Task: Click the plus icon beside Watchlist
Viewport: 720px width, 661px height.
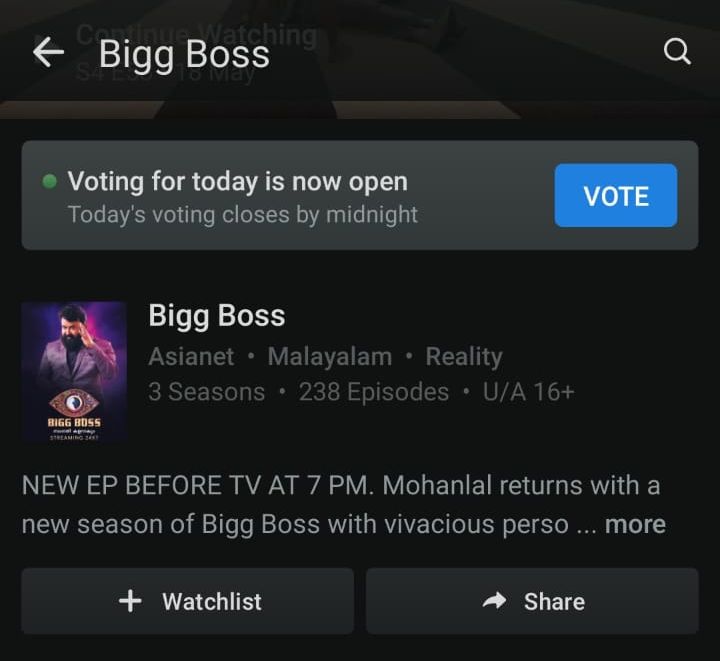Action: (x=130, y=601)
